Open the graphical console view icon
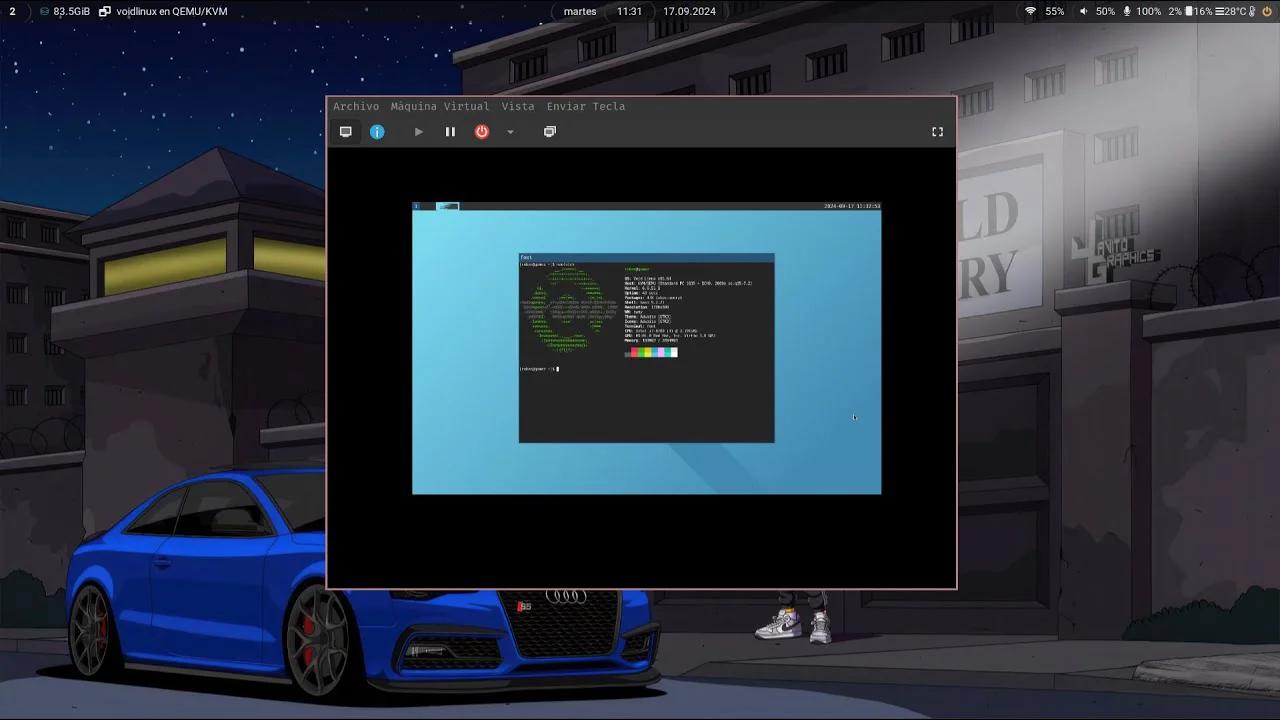 pos(346,131)
